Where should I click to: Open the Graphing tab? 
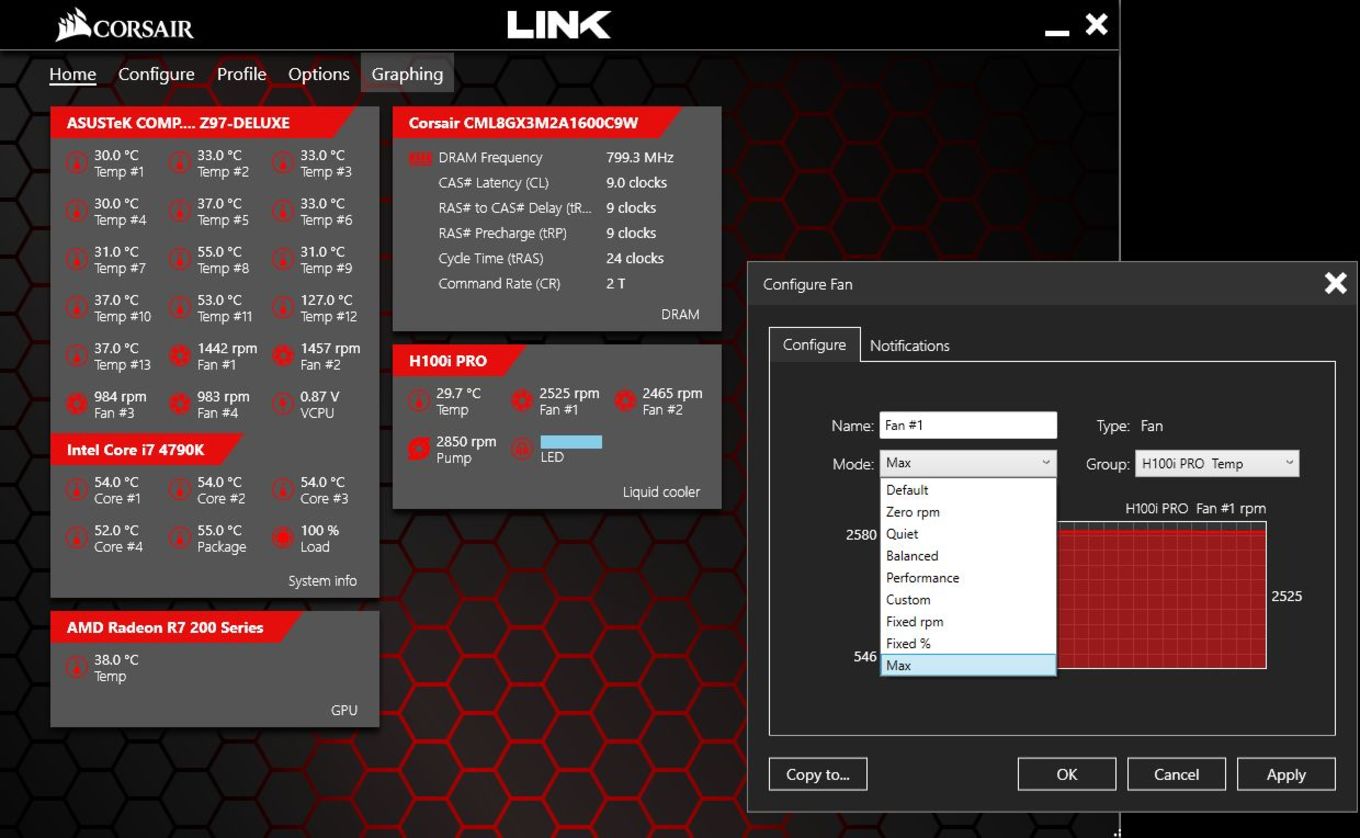click(407, 74)
